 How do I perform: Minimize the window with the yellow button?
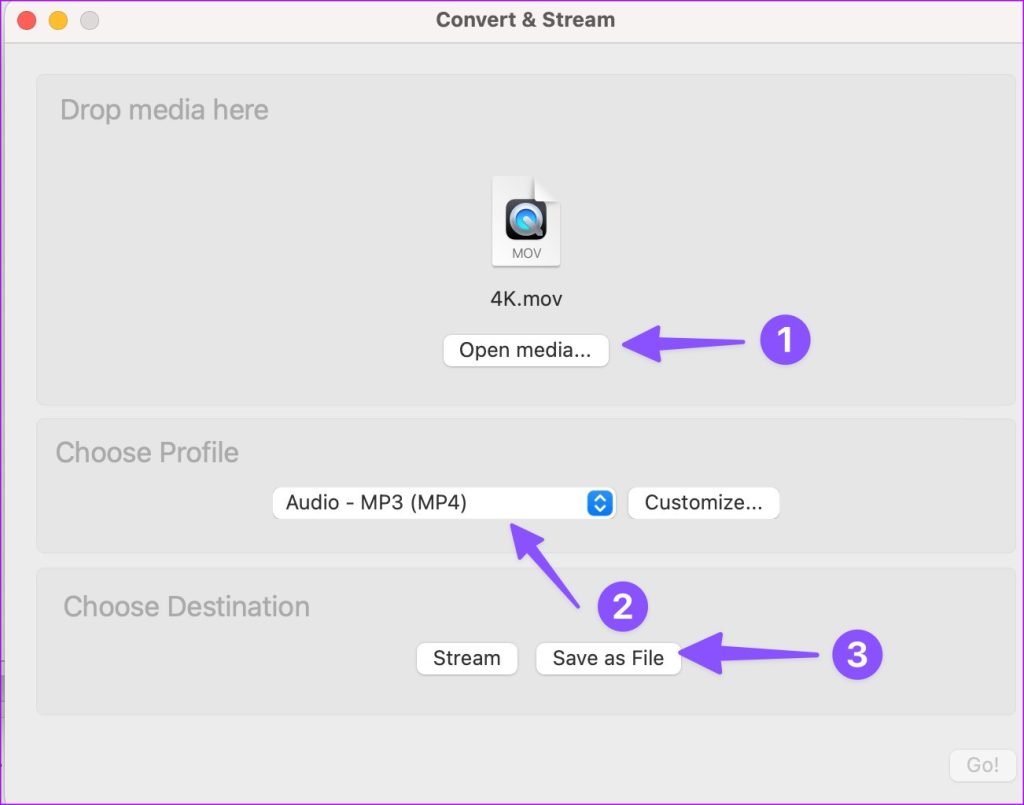tap(58, 20)
